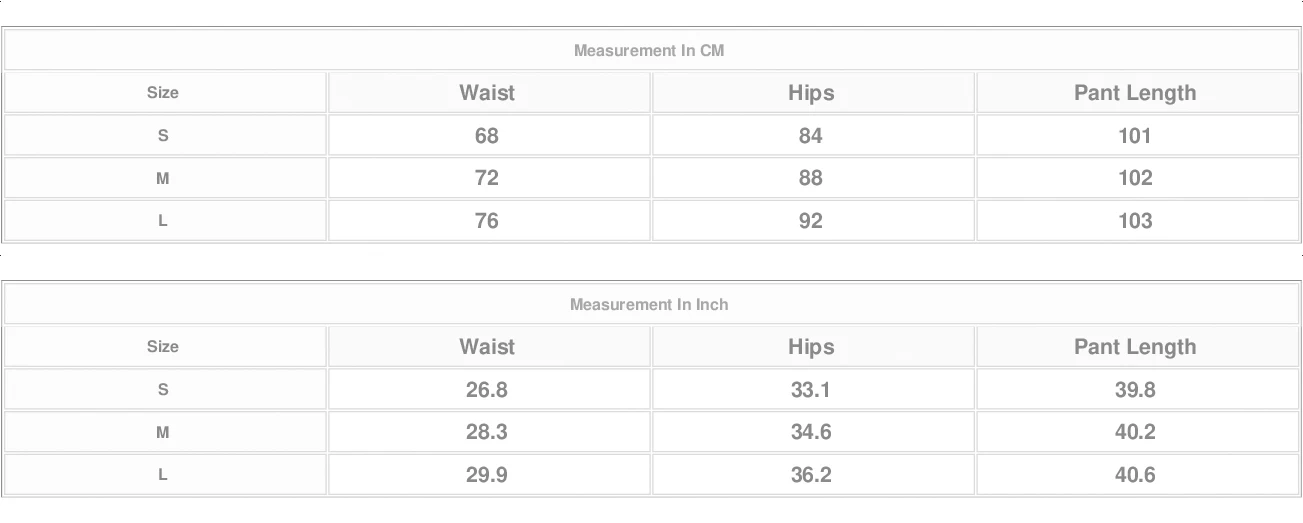
Task: Click the pant length value 40.6
Action: tap(1135, 474)
